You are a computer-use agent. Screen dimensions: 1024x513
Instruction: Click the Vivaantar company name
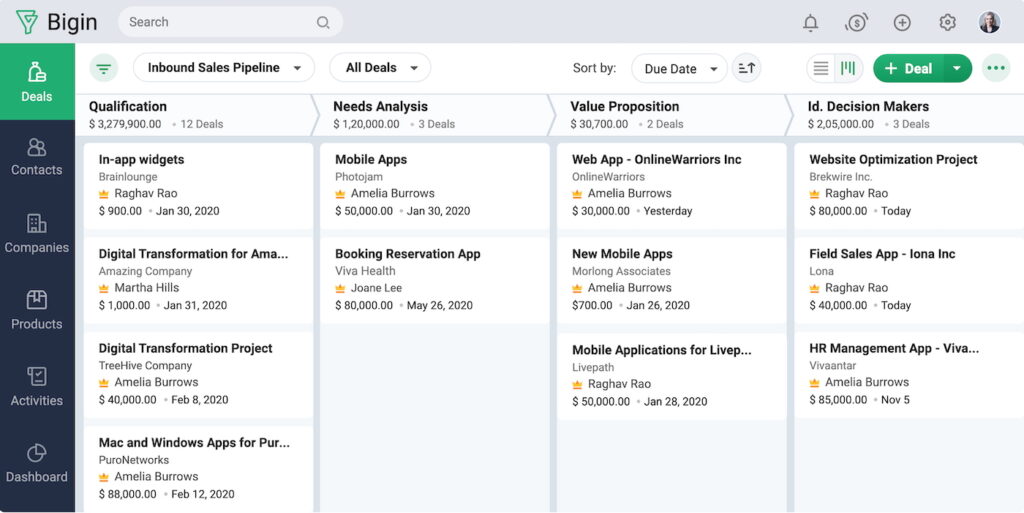(833, 365)
